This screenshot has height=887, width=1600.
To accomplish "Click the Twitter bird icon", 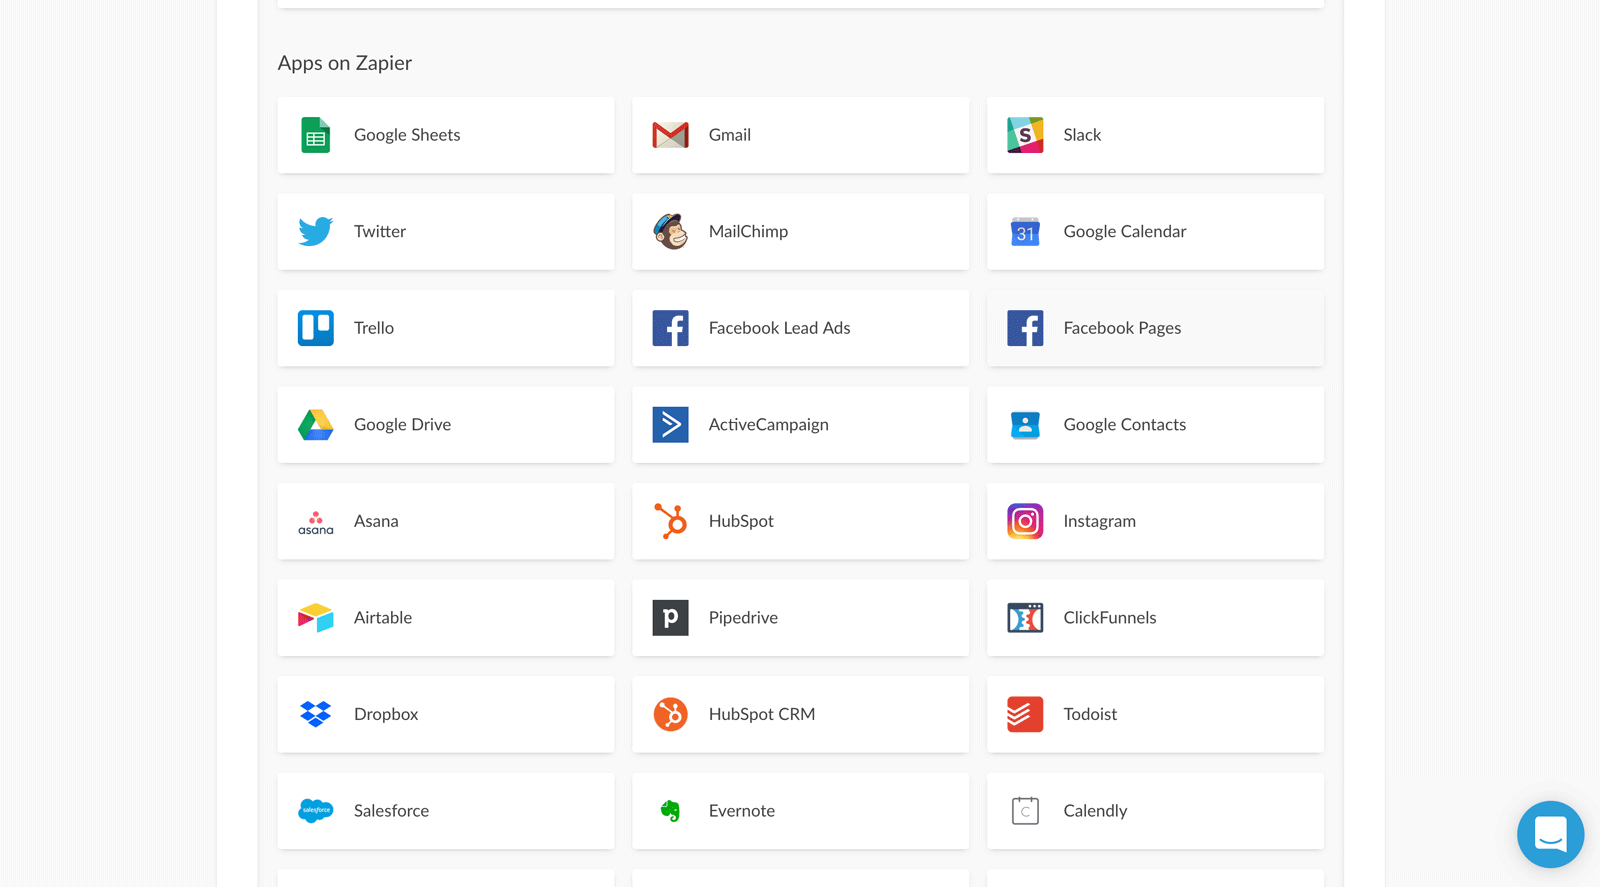I will click(315, 231).
